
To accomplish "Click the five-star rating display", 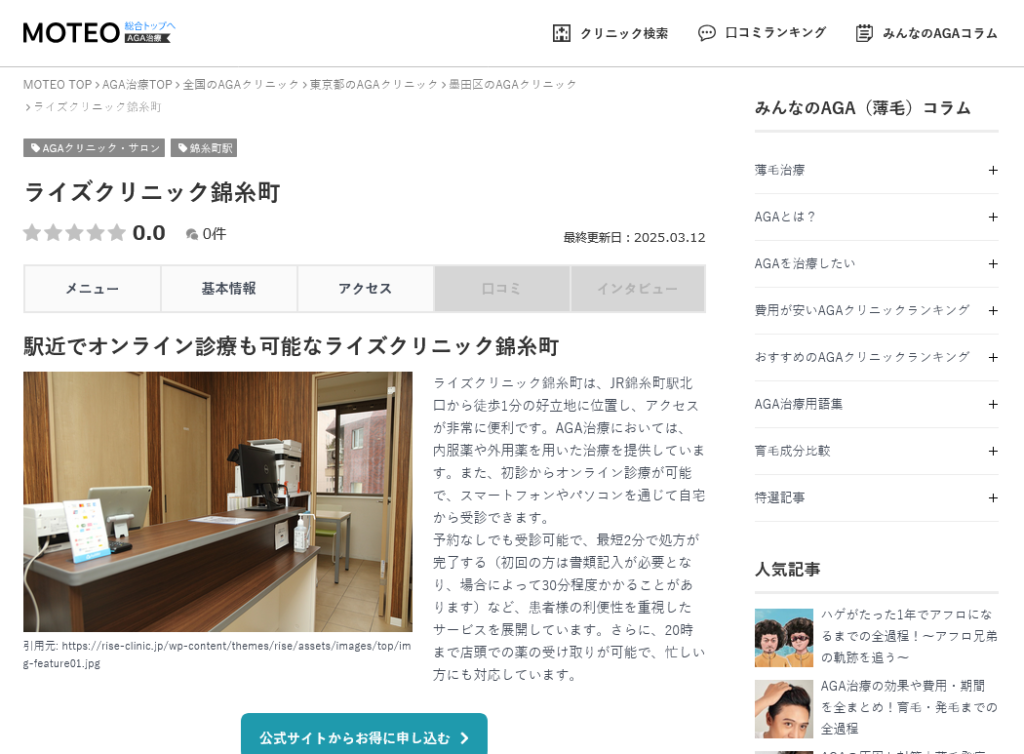I will click(74, 232).
